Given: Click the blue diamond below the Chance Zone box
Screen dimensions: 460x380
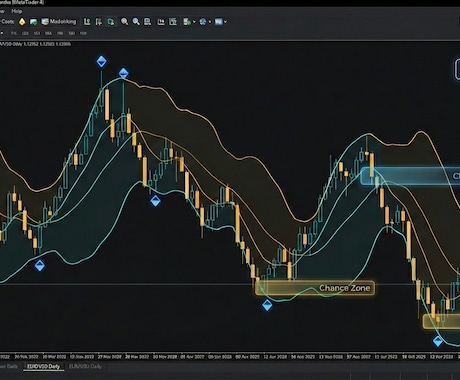Looking at the screenshot, I should 267,305.
